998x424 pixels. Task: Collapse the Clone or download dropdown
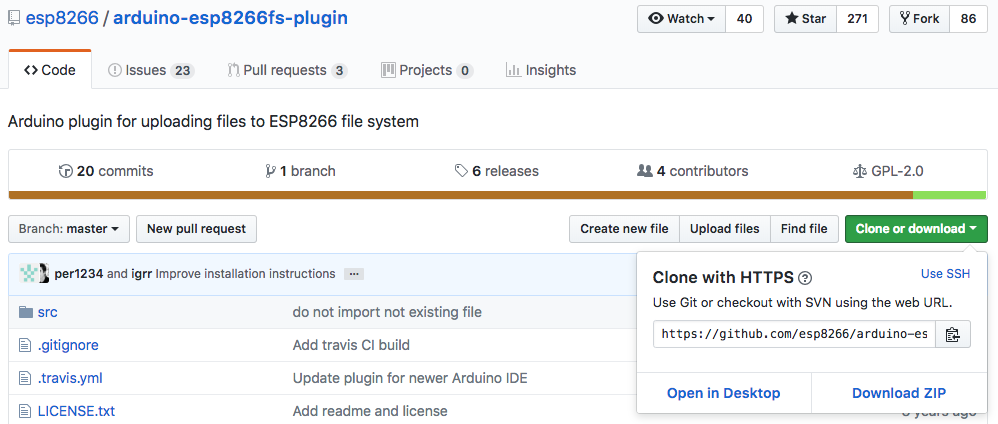pyautogui.click(x=916, y=229)
